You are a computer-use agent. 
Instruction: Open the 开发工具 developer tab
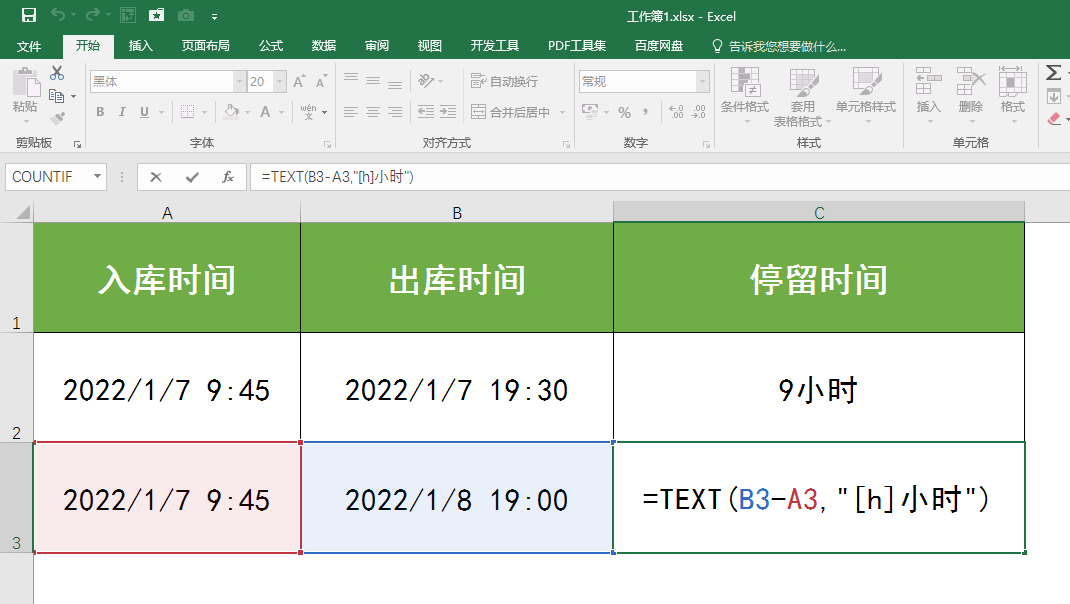point(495,46)
